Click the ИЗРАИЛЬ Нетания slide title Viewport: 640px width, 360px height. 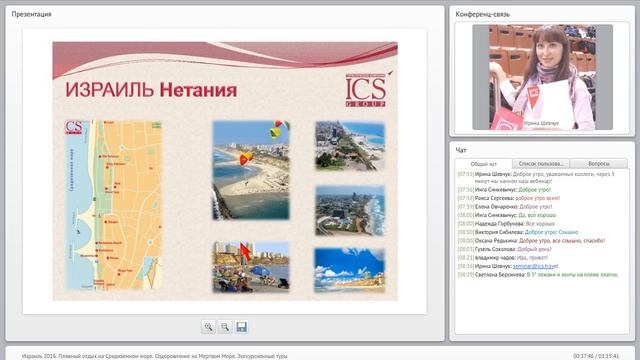(151, 90)
